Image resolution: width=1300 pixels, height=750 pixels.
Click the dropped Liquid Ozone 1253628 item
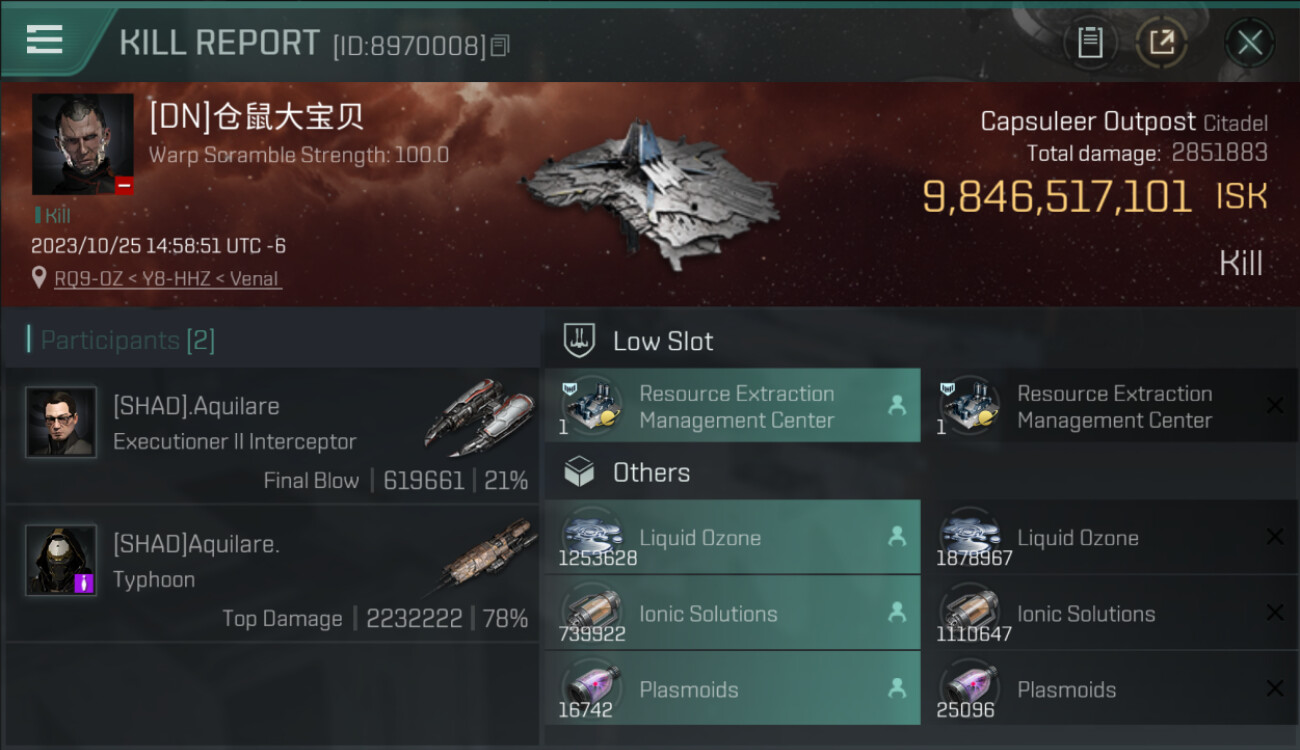pos(733,537)
